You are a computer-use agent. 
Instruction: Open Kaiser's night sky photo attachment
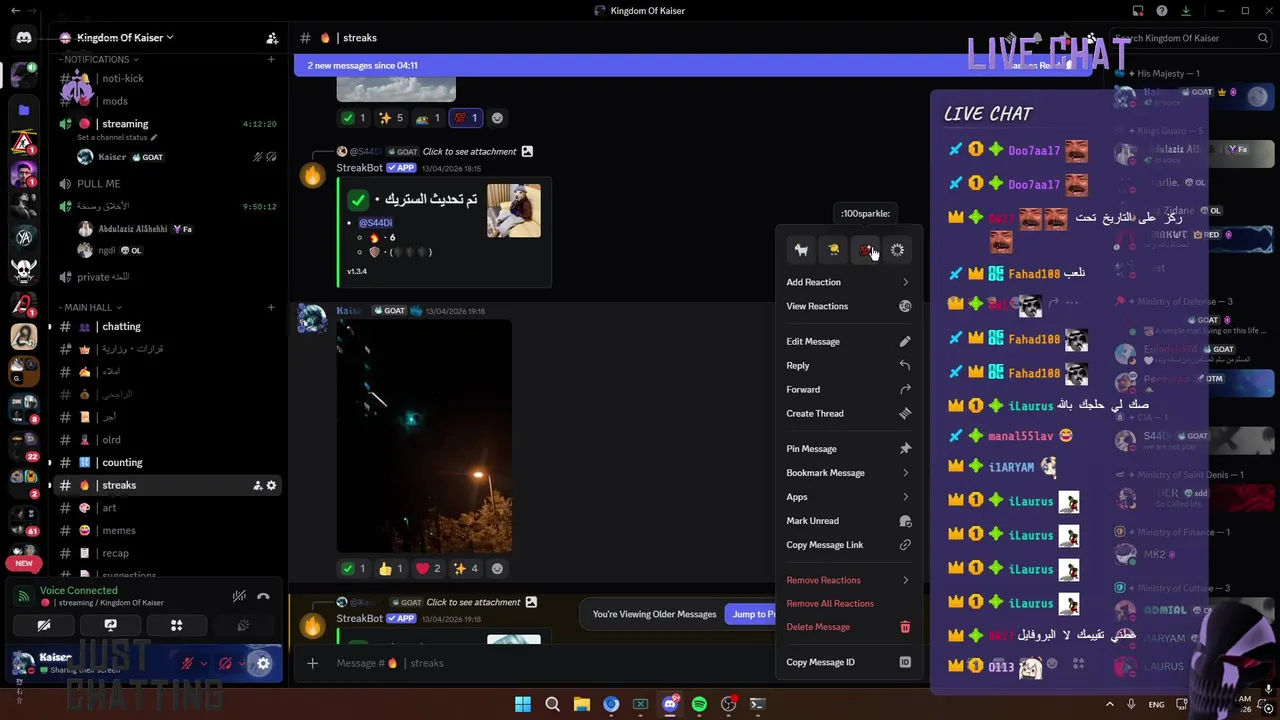tap(424, 436)
